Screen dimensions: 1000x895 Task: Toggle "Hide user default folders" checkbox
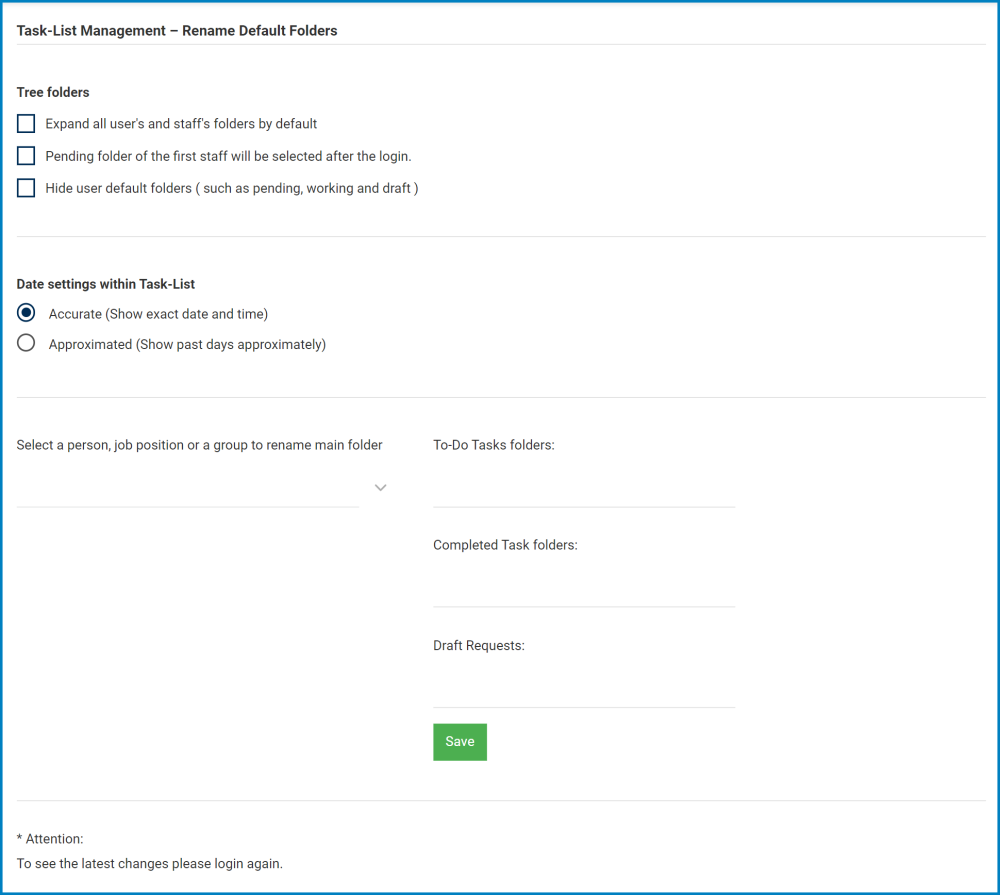(25, 187)
